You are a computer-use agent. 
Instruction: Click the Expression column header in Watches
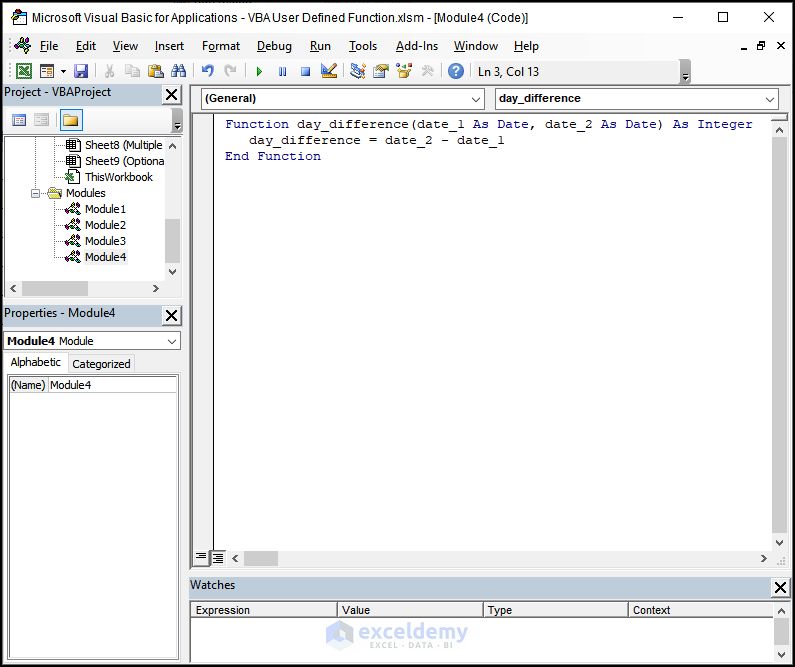pos(264,610)
